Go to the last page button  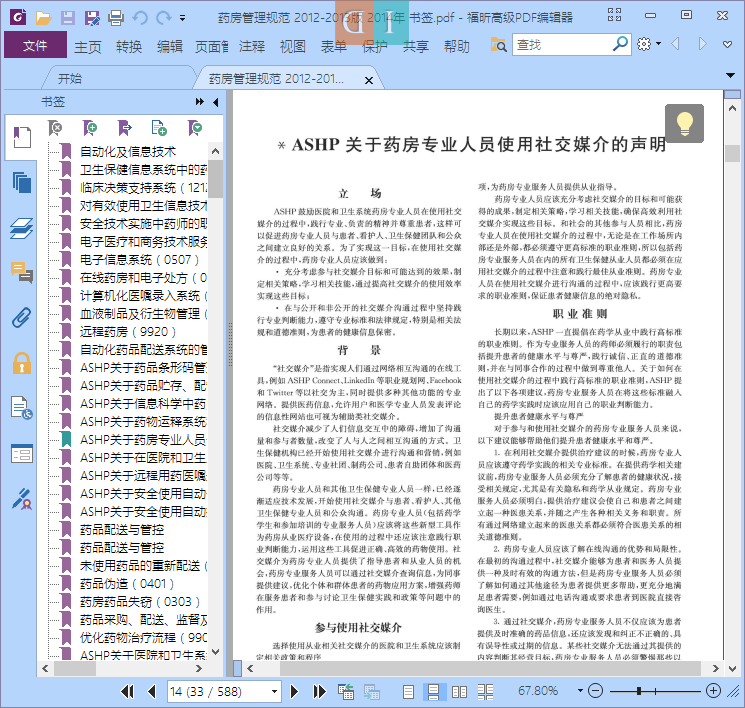(319, 691)
